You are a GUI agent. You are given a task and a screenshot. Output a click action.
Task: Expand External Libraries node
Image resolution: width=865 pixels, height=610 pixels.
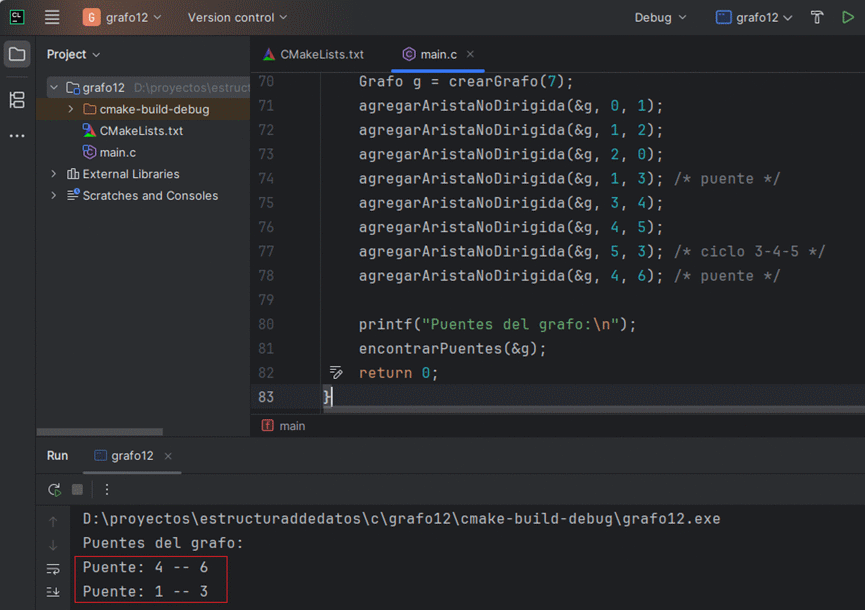(54, 174)
